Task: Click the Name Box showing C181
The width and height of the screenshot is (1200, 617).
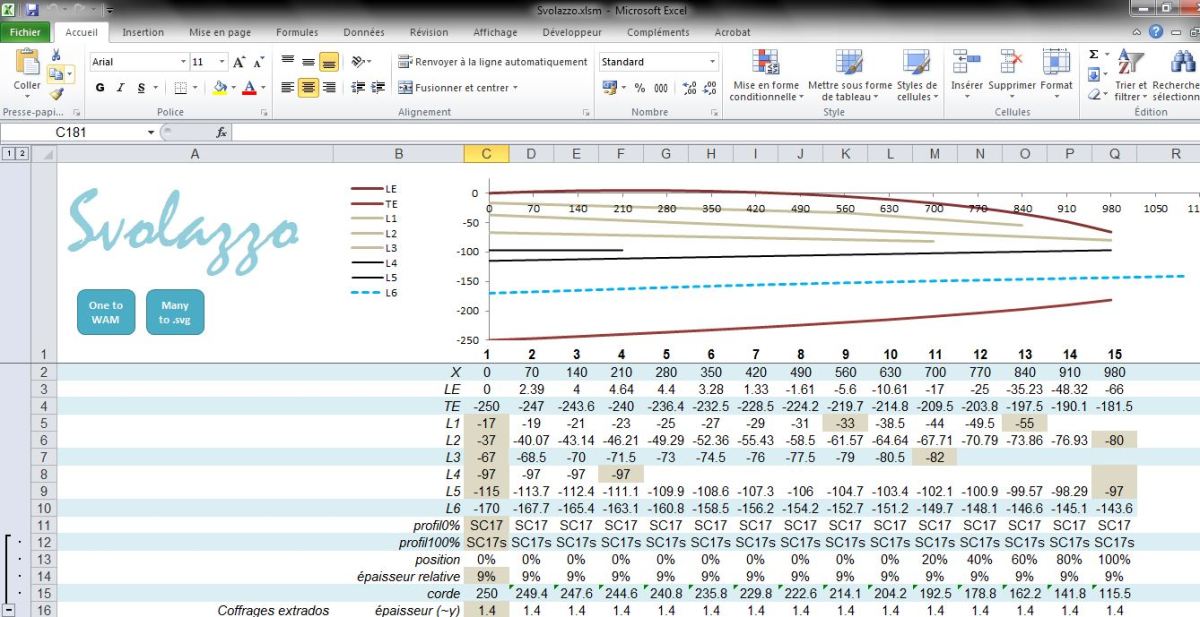Action: tap(75, 132)
